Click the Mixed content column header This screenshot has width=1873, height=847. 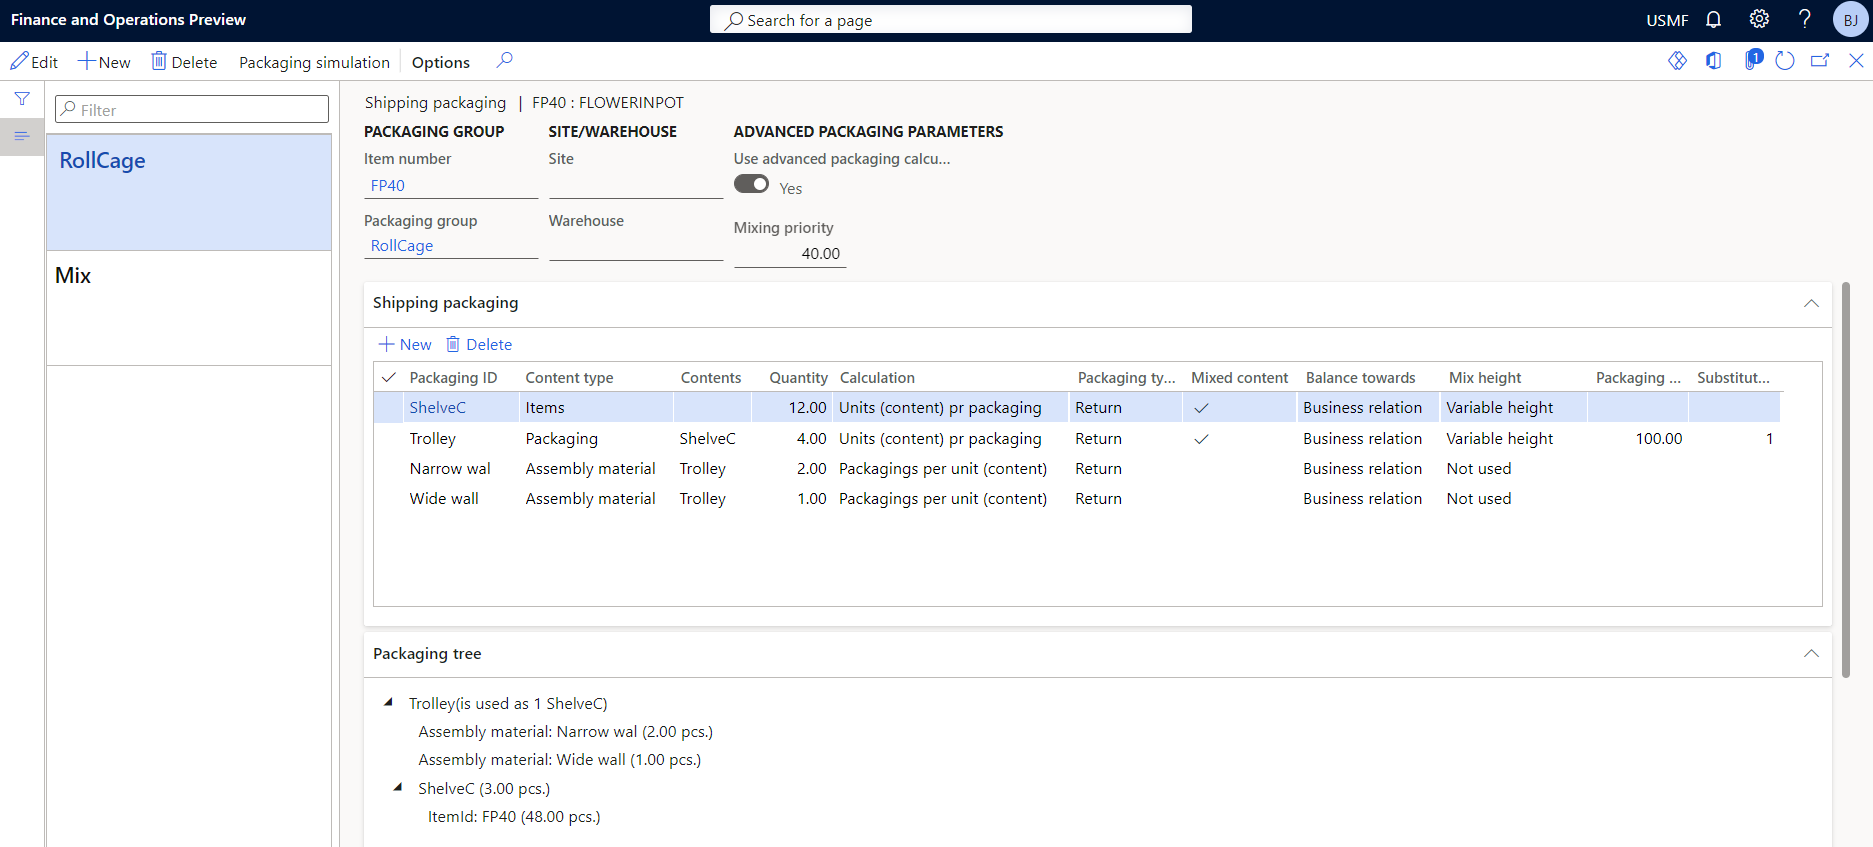[x=1239, y=377]
